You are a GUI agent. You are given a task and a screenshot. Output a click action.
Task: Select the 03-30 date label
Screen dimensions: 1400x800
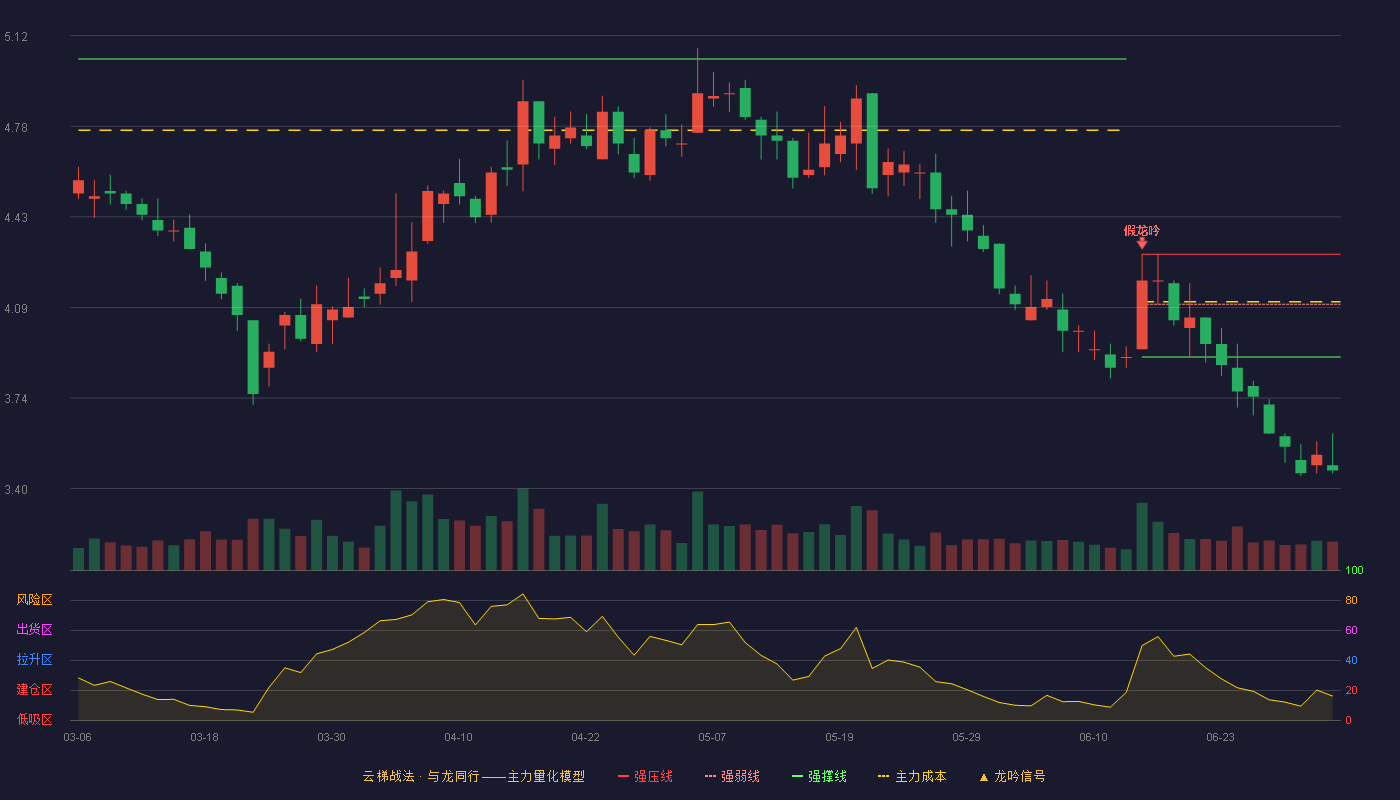coord(331,737)
